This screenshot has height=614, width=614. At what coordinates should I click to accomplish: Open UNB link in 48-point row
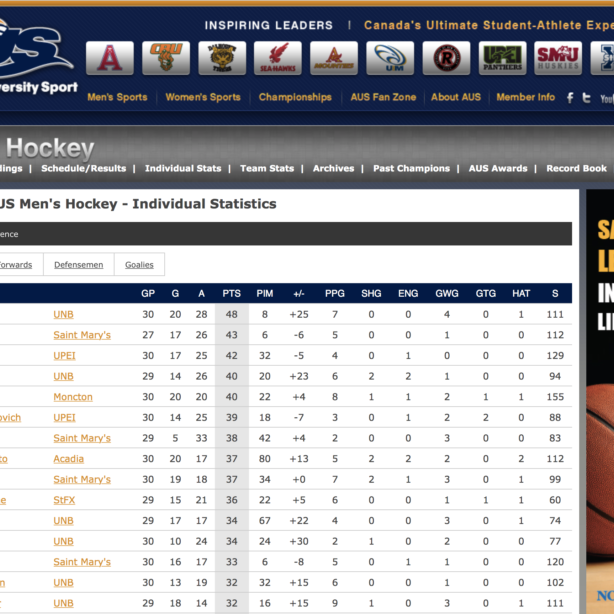63,314
